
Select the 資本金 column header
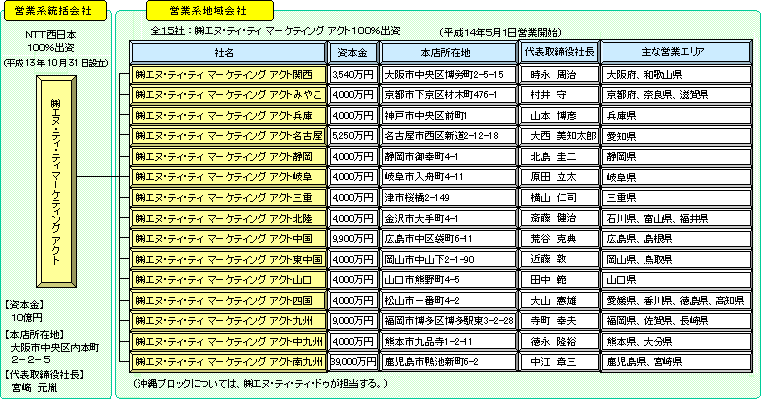(x=353, y=53)
